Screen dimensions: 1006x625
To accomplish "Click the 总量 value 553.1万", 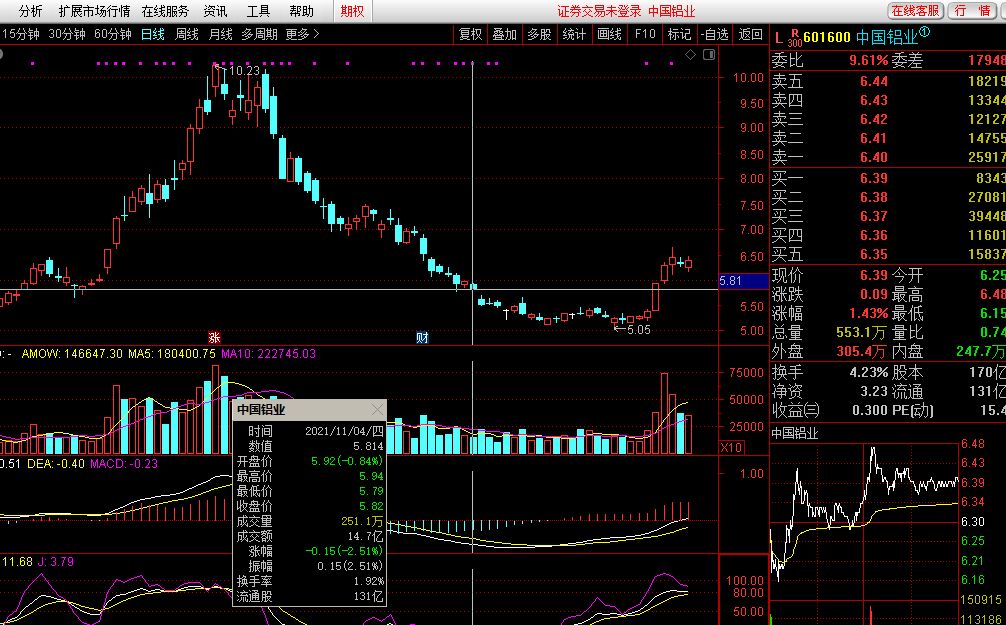I will point(862,332).
